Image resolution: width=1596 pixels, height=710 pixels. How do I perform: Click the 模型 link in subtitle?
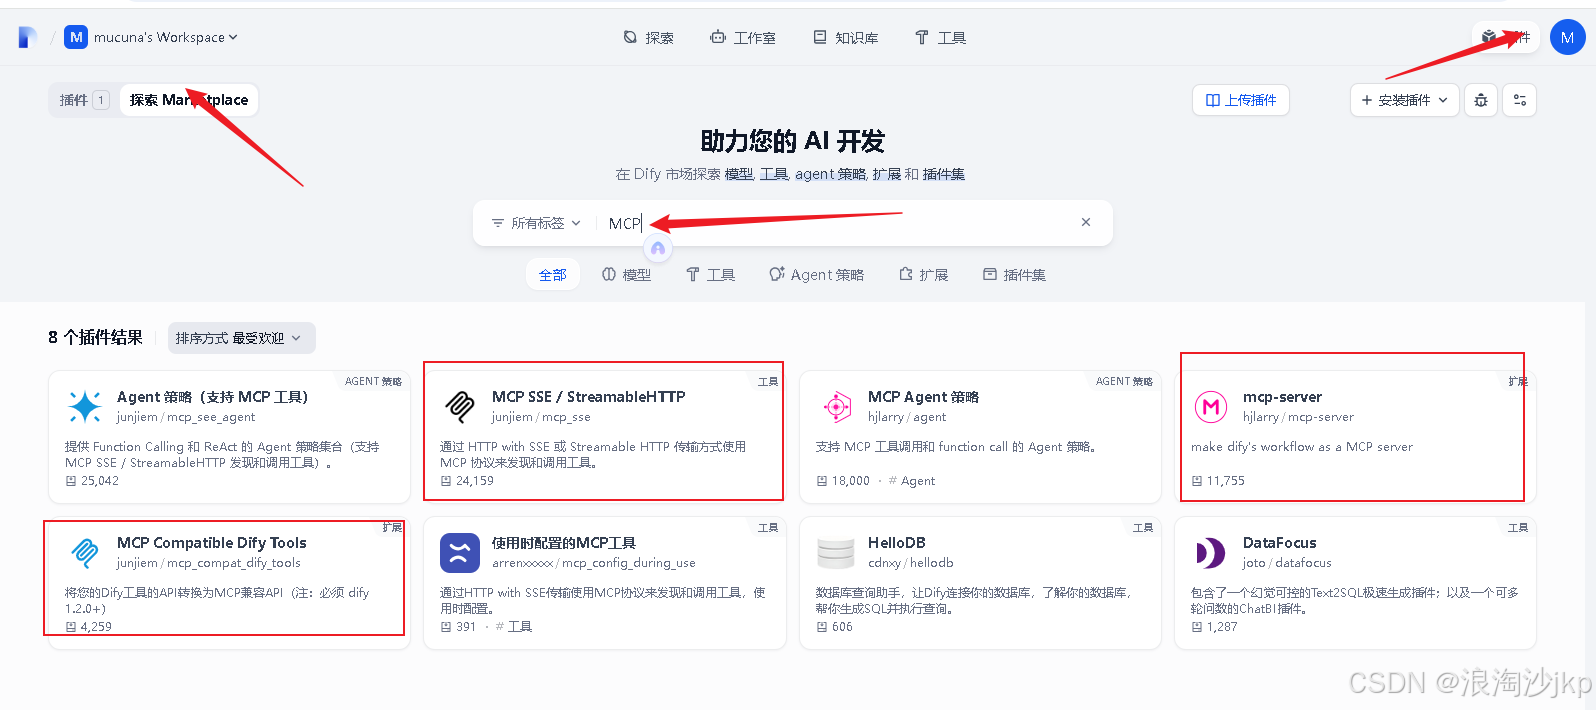(739, 174)
